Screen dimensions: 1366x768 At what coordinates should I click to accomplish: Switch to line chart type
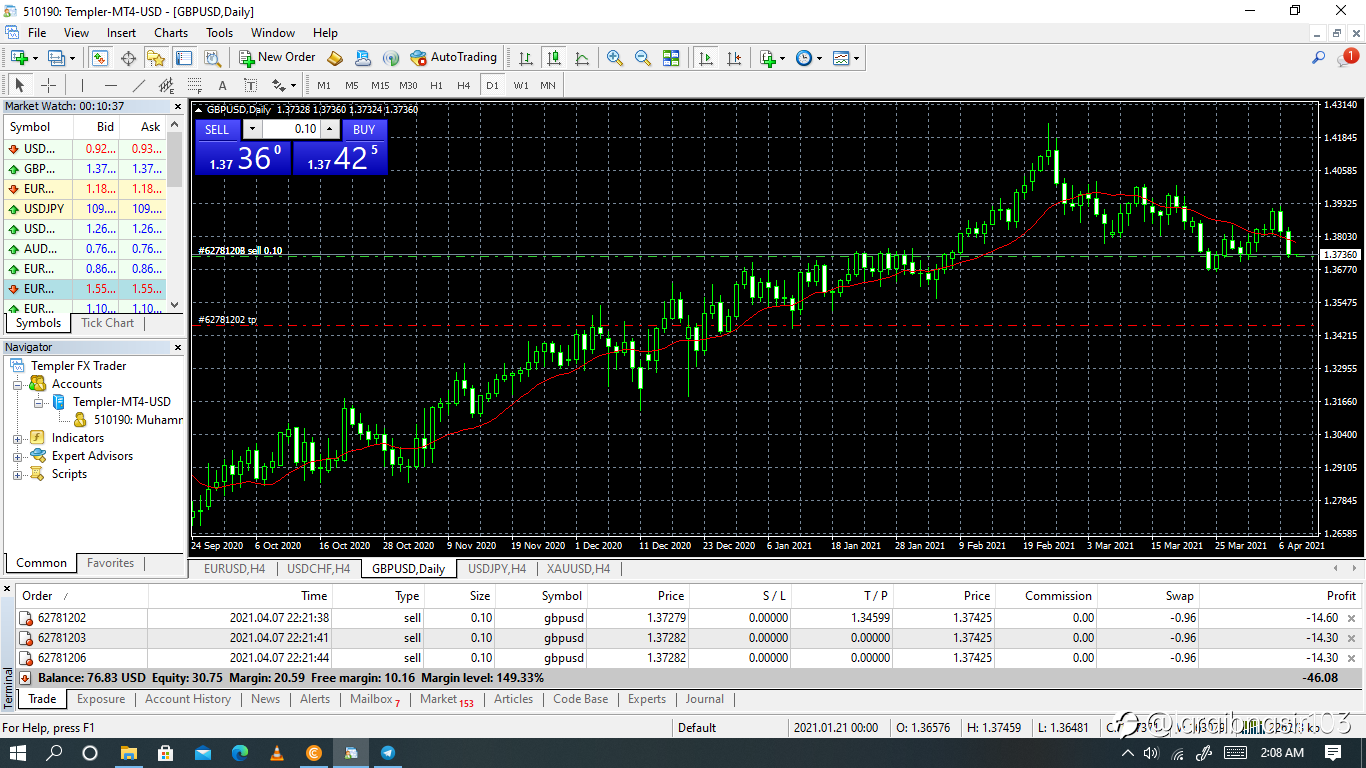(582, 58)
